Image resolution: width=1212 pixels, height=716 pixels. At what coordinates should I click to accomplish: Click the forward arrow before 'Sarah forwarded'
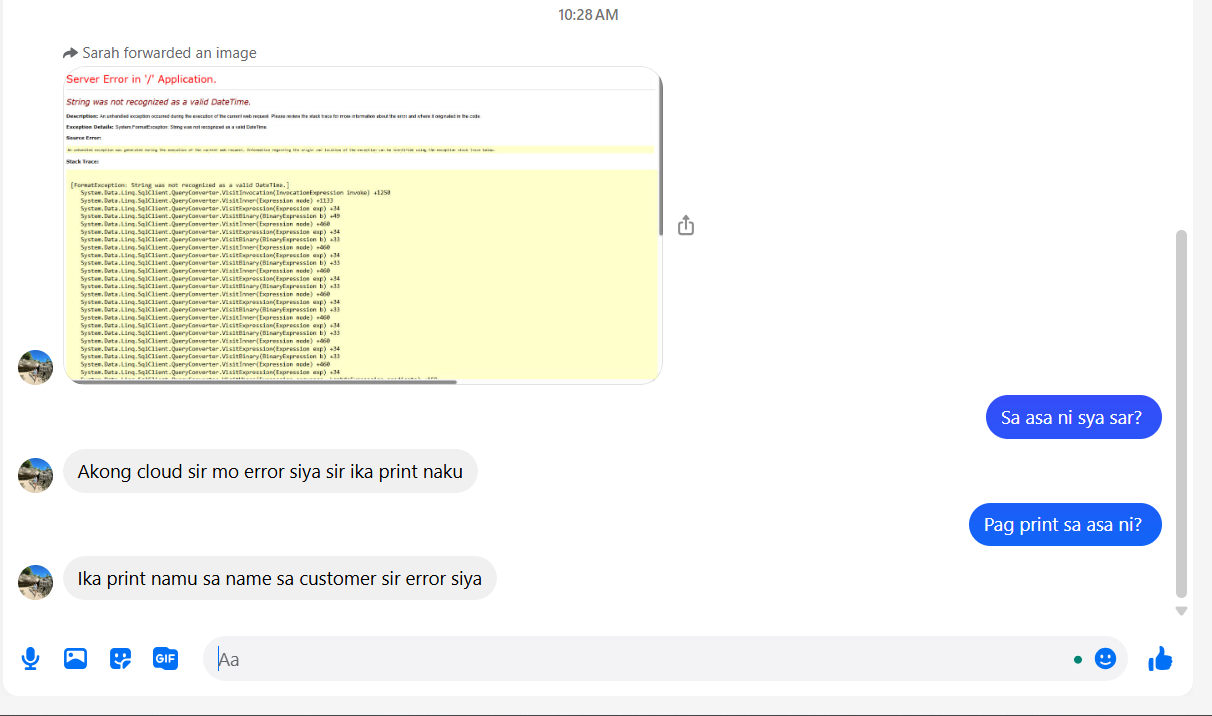click(x=70, y=53)
